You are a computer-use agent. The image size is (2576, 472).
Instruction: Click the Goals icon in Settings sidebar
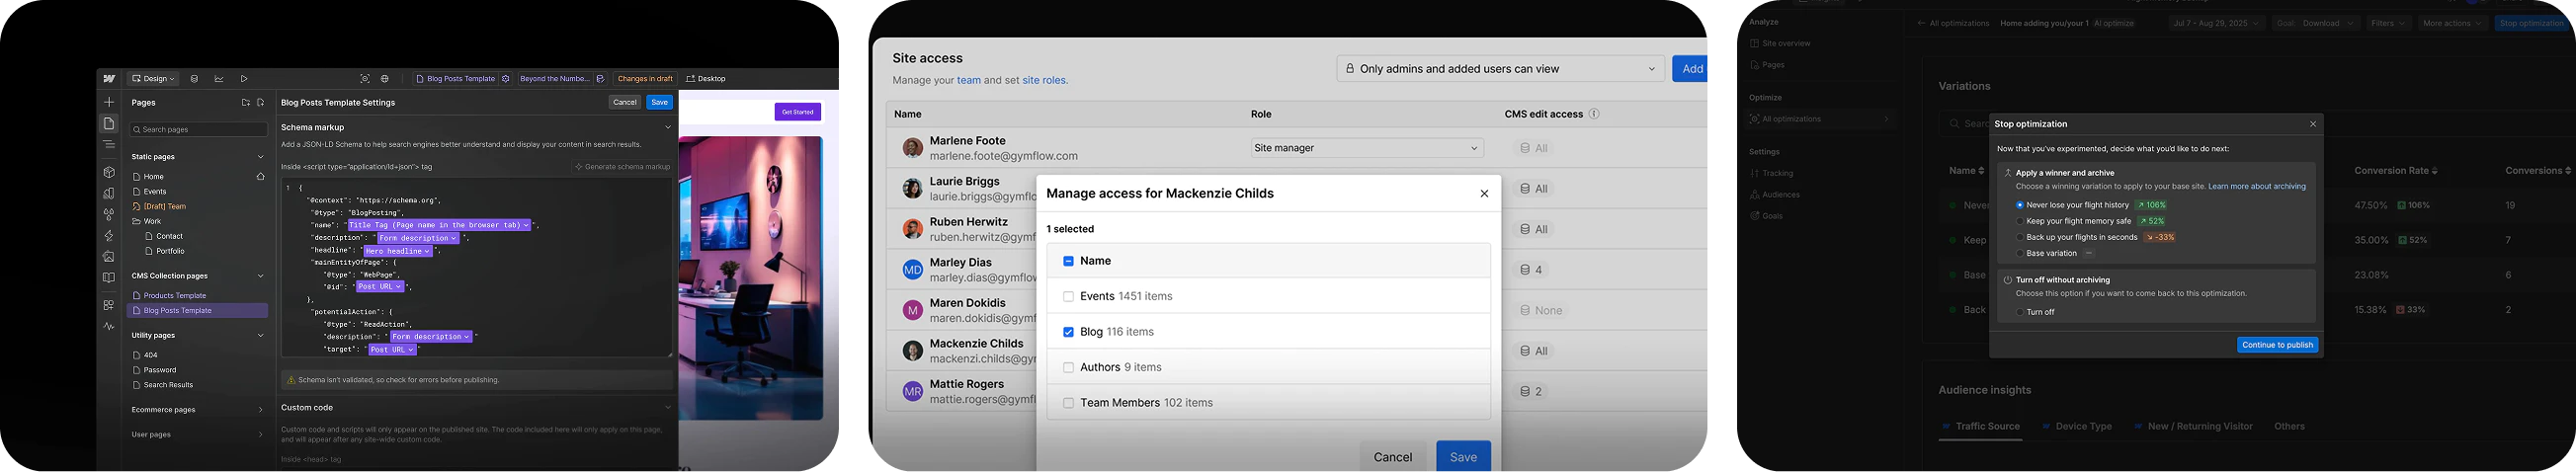click(x=1754, y=216)
